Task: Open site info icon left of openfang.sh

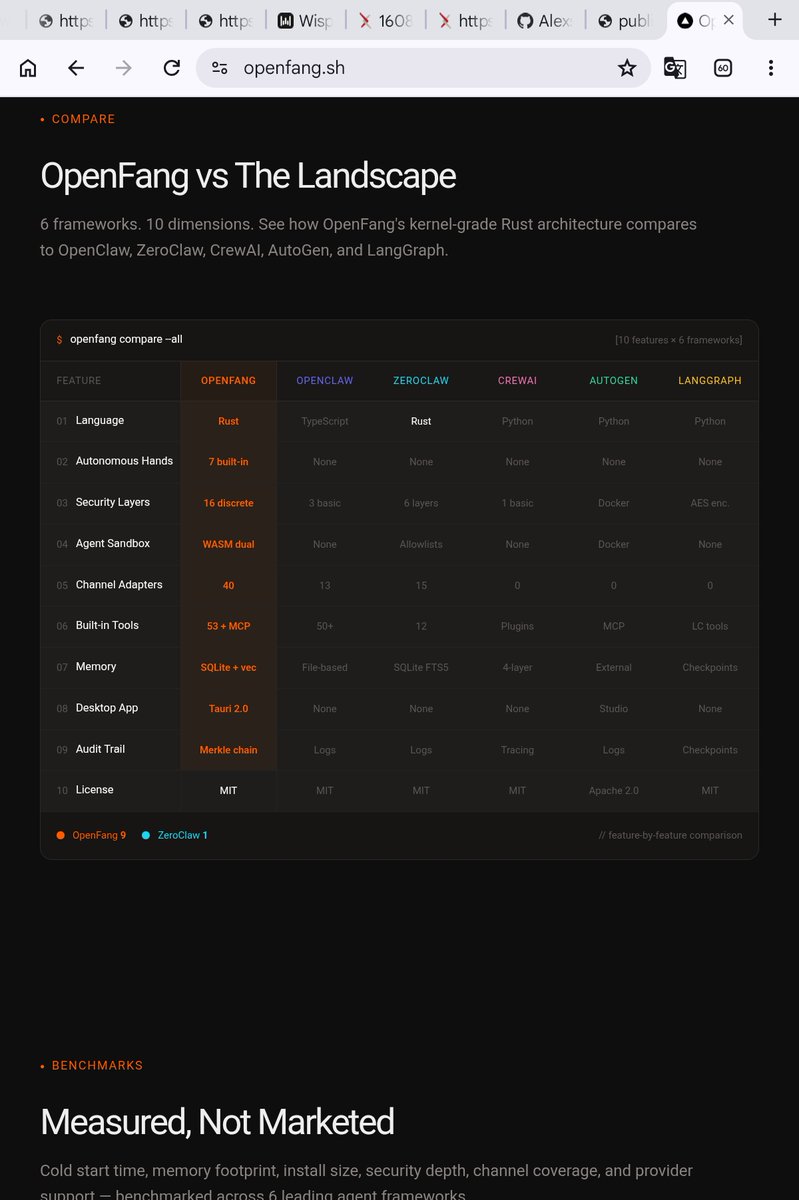Action: tap(220, 68)
